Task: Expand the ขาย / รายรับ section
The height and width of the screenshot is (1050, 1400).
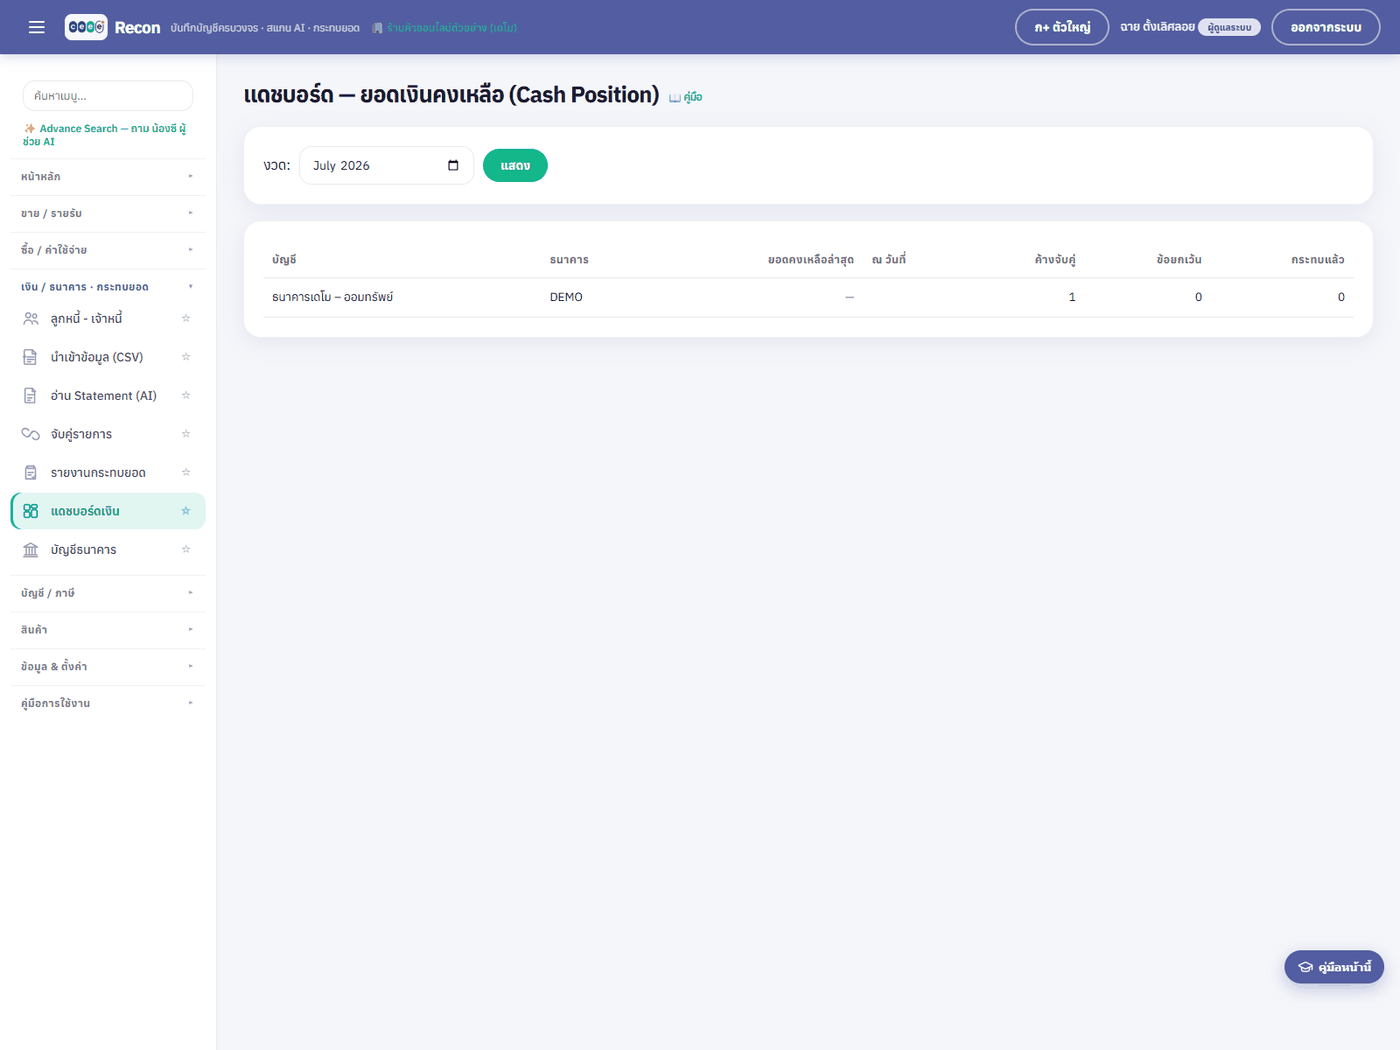Action: tap(108, 213)
